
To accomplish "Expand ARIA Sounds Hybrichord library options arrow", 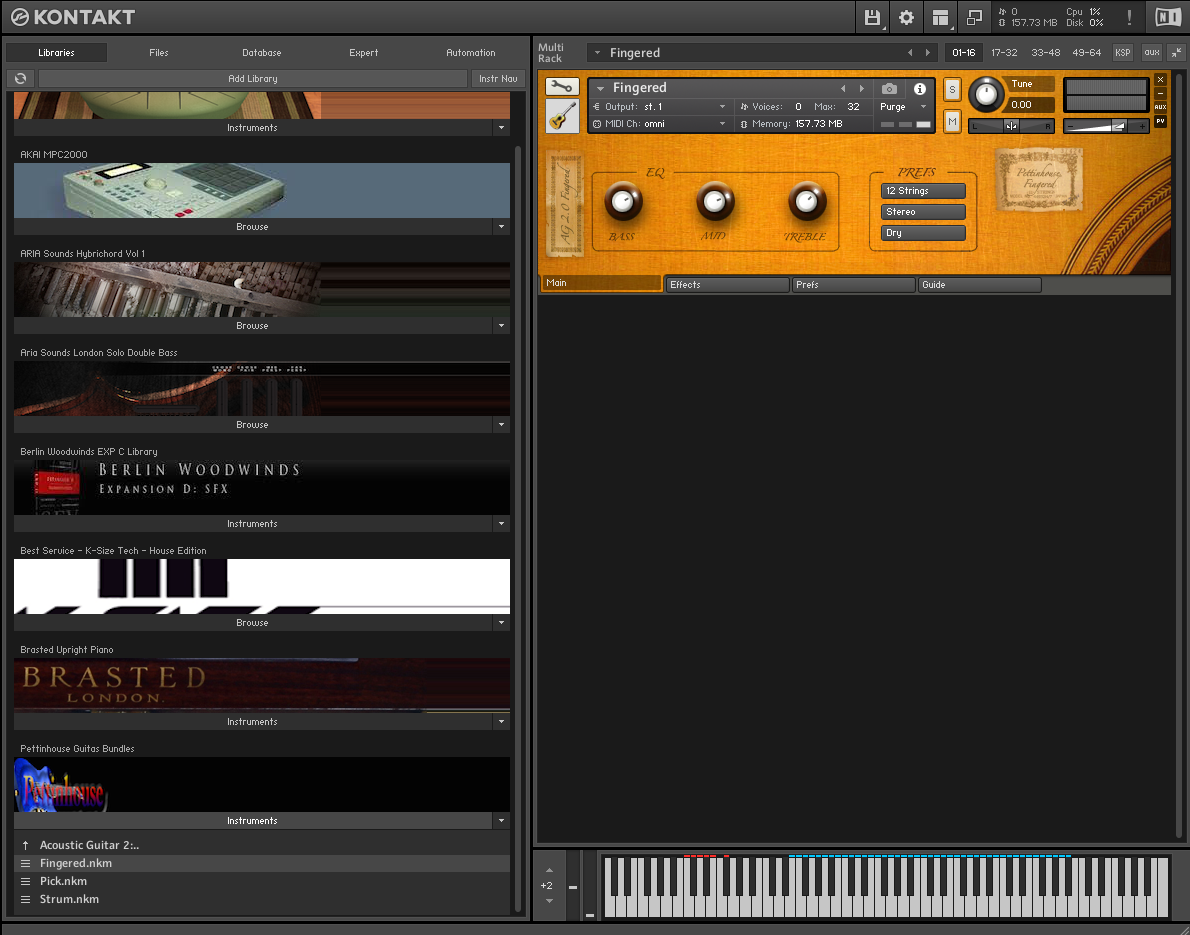I will pos(501,326).
